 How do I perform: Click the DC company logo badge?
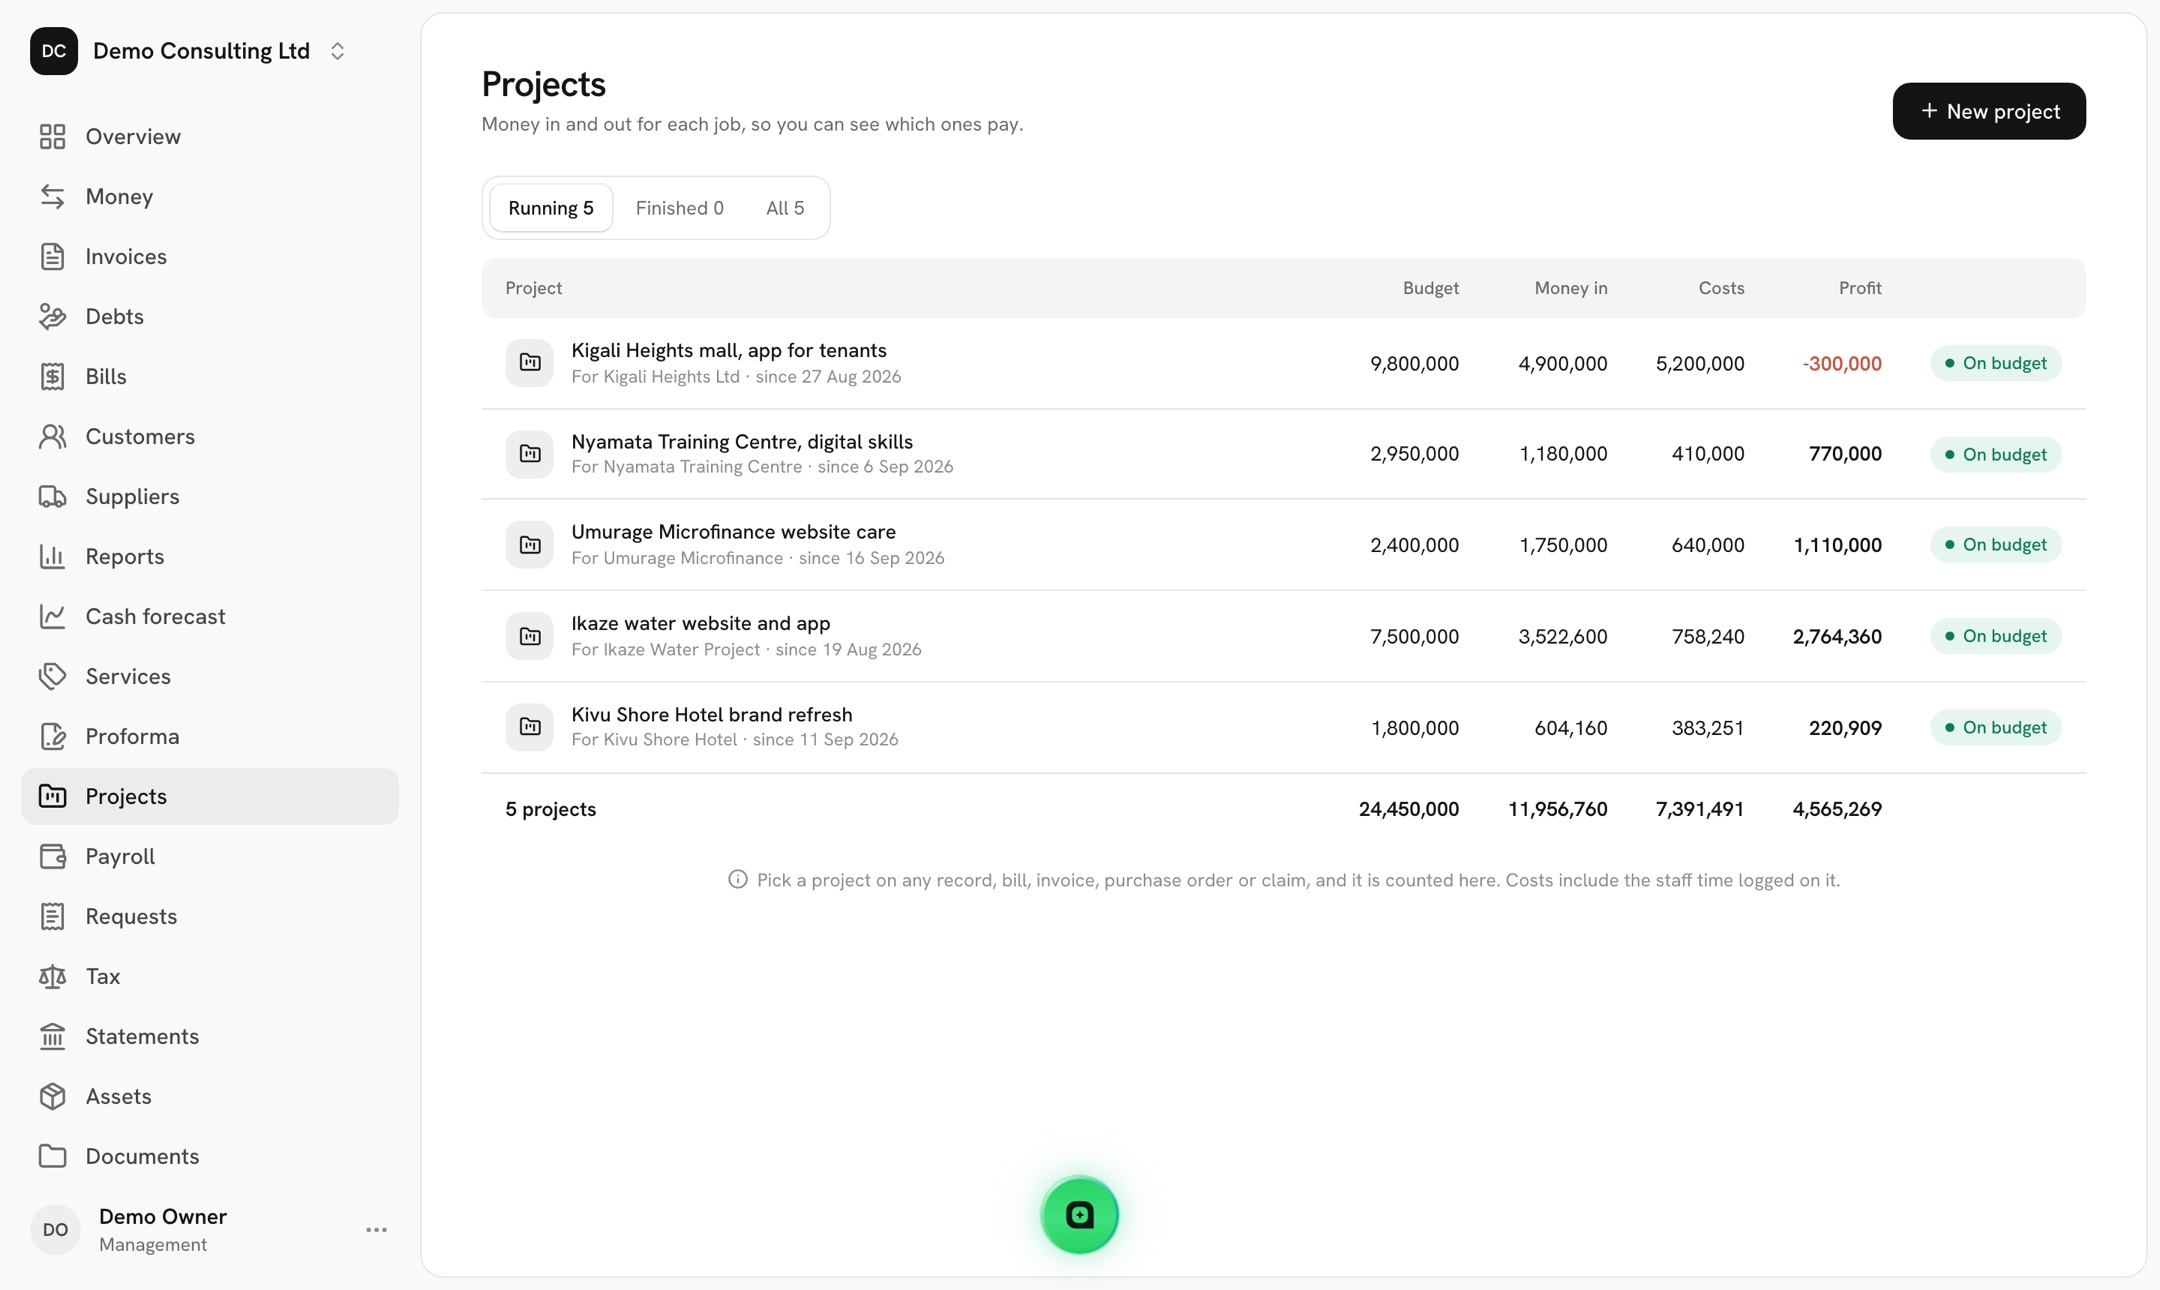(x=54, y=51)
